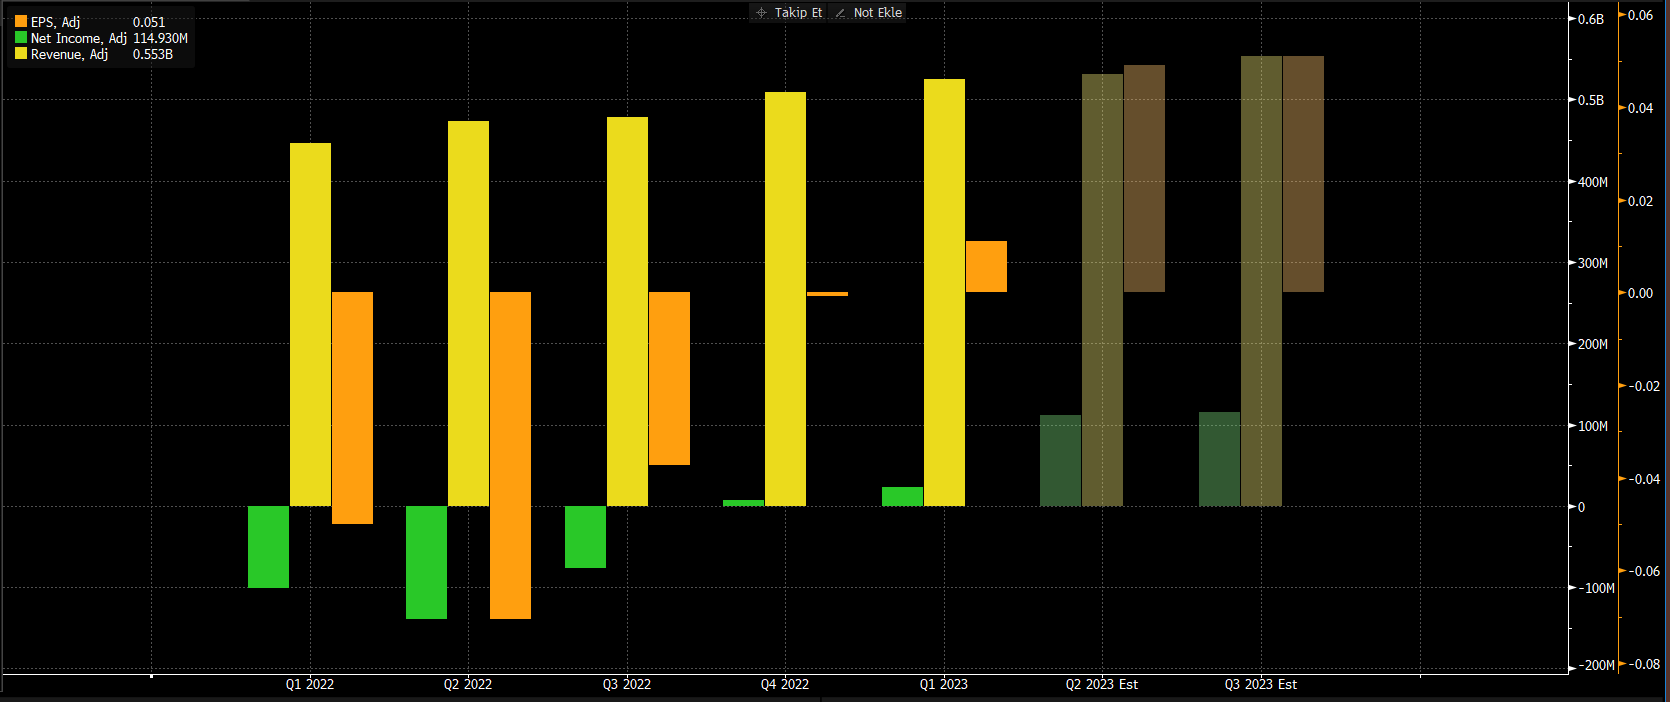This screenshot has width=1670, height=702.
Task: Select the 'Net Income, Adj' legend label
Action: 79,38
